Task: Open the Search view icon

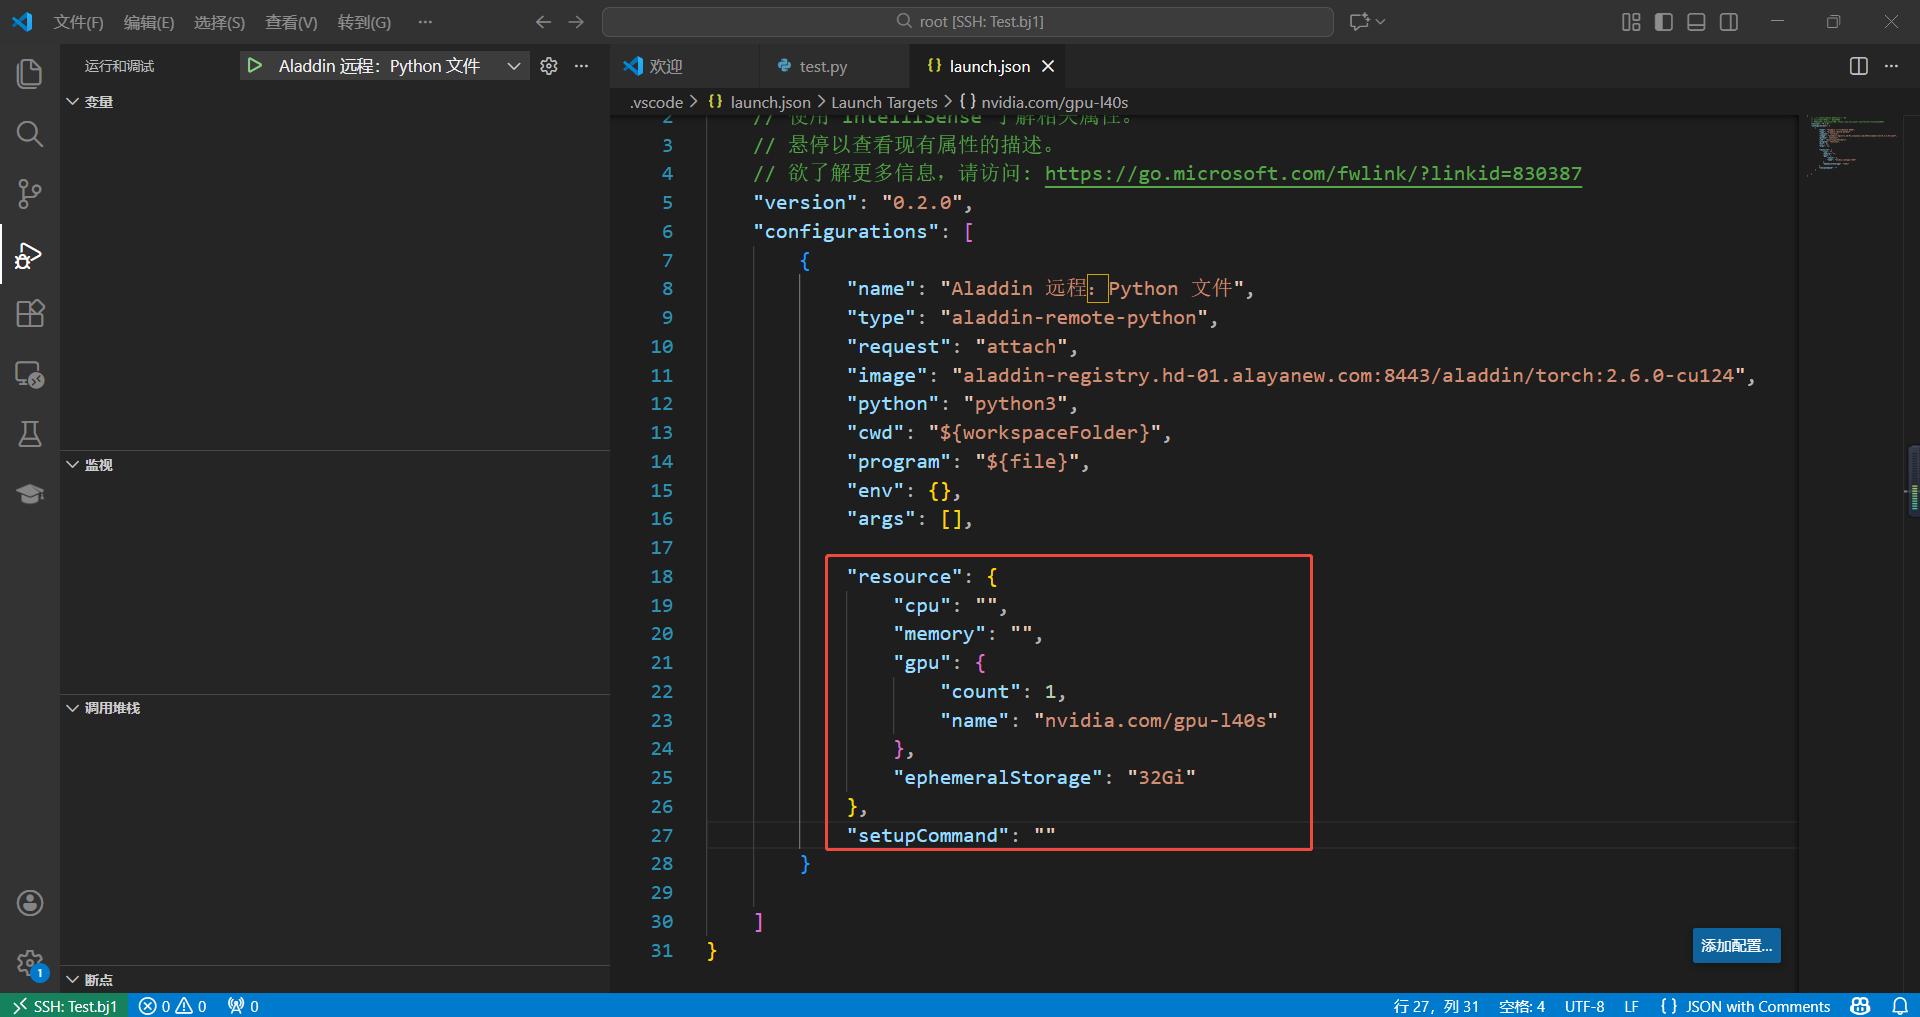Action: [30, 134]
